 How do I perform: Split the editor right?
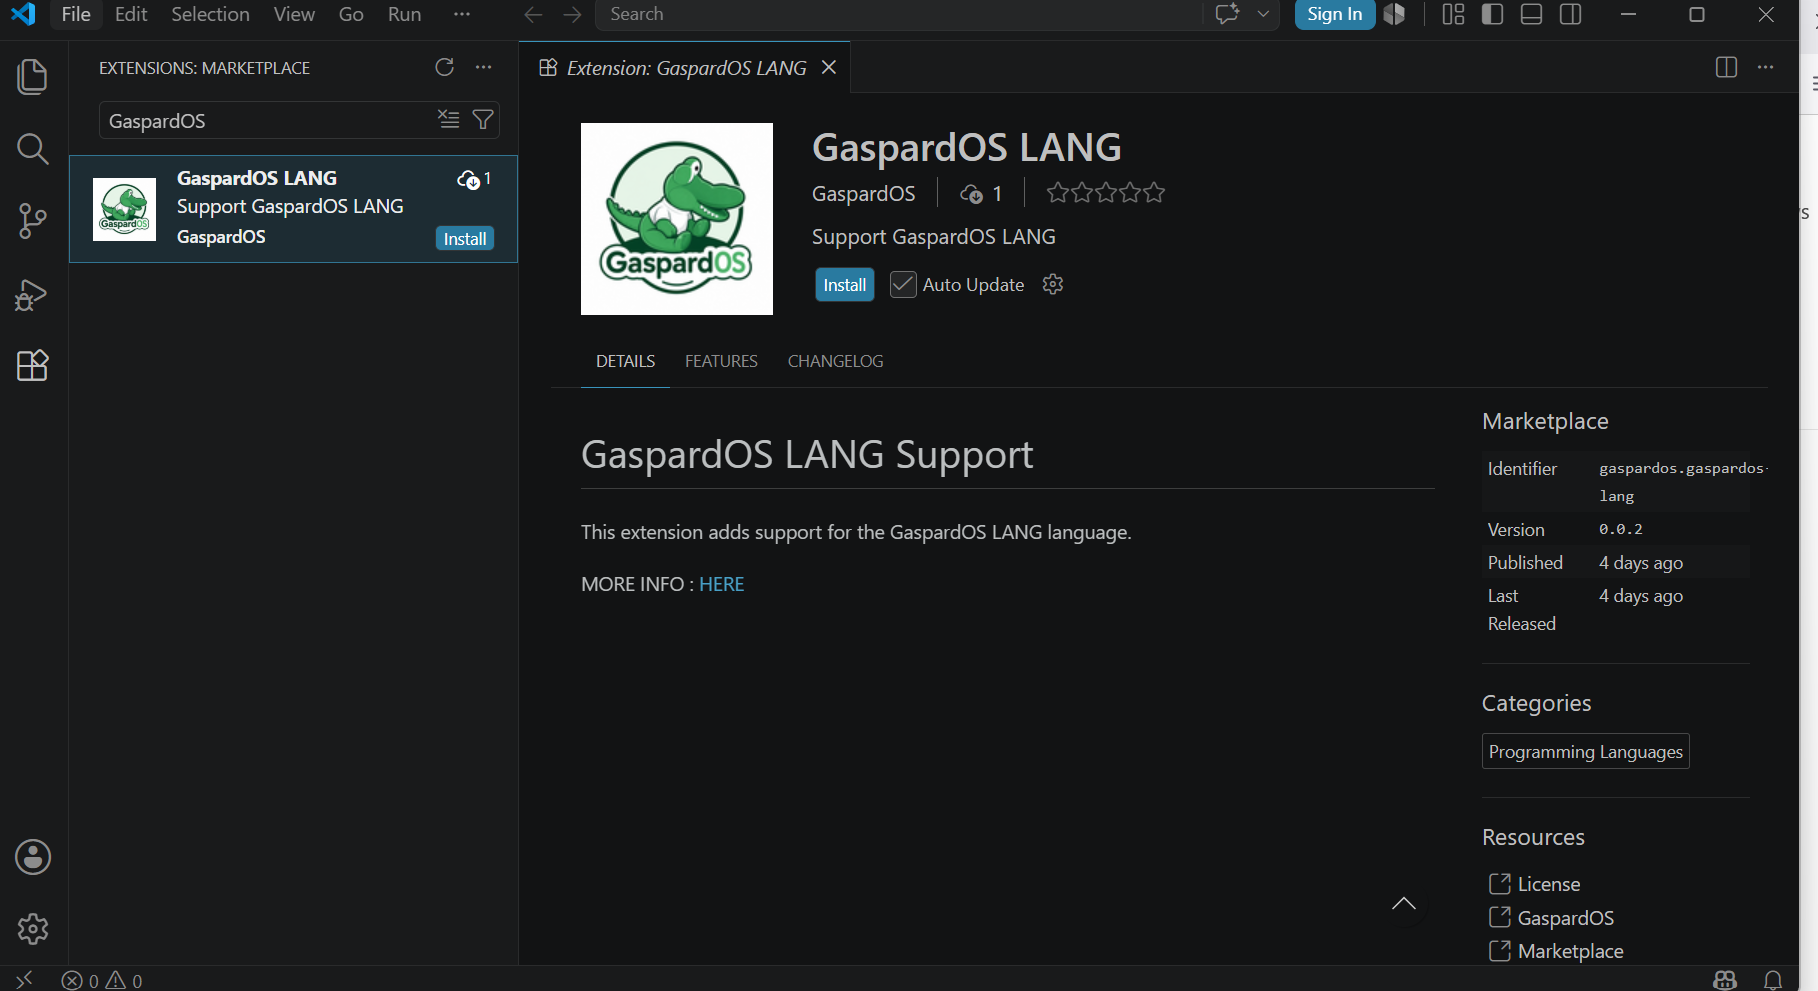[x=1727, y=67]
